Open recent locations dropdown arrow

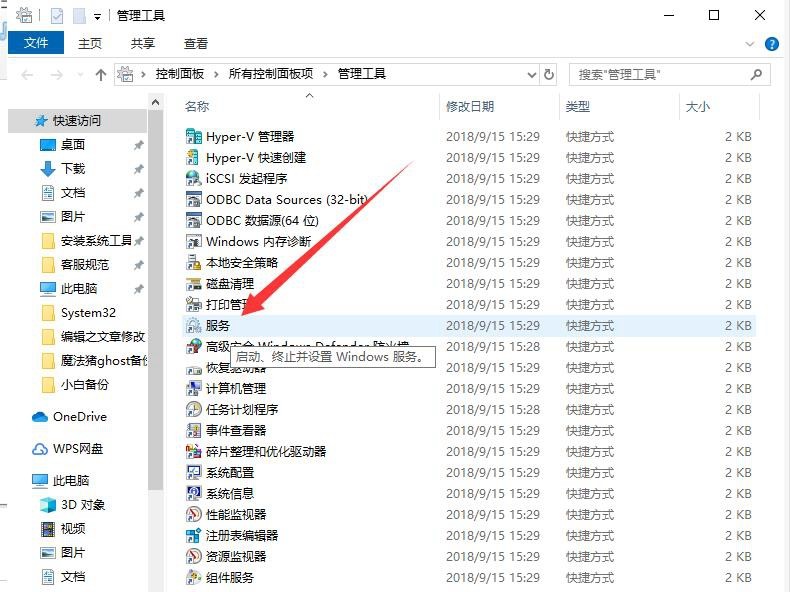point(80,75)
